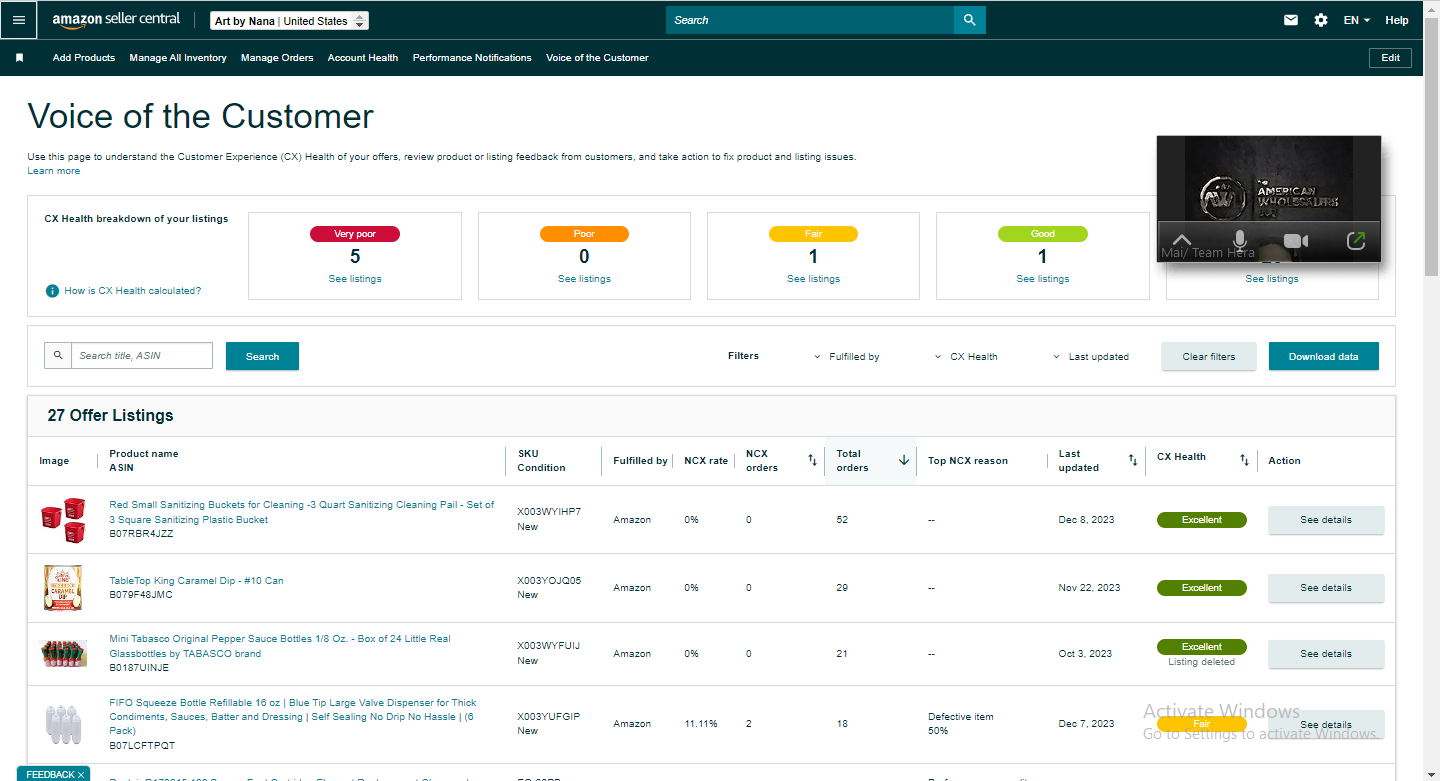Click Clear filters button
The width and height of the screenshot is (1440, 781).
tap(1208, 356)
